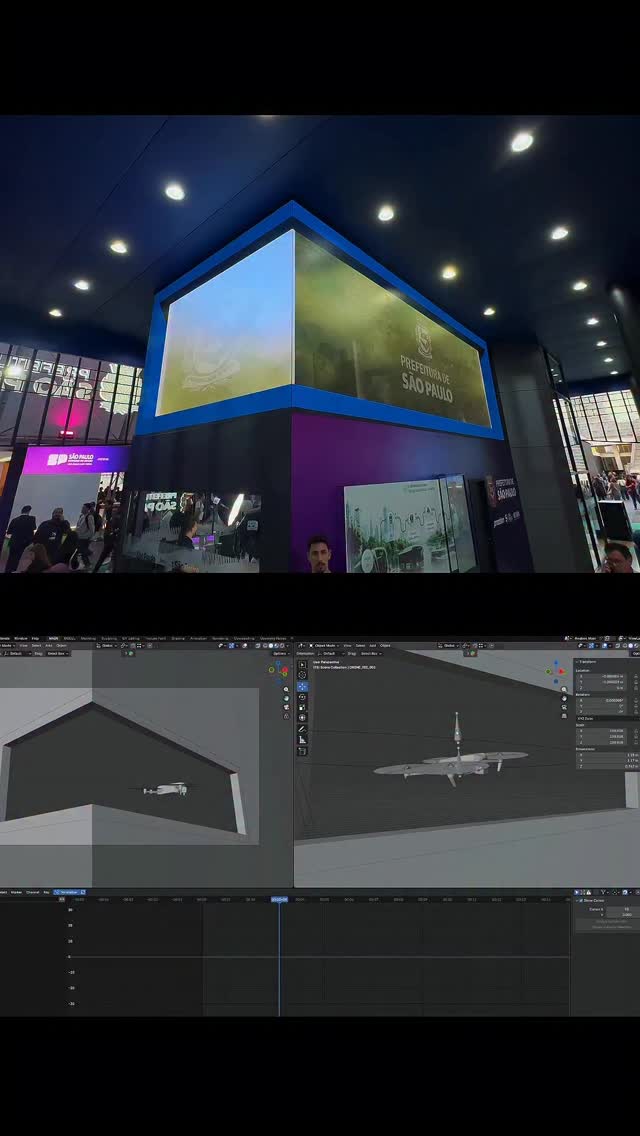Switch left viewport to rendered shading
Viewport: 640px width, 1136px height.
click(x=281, y=646)
